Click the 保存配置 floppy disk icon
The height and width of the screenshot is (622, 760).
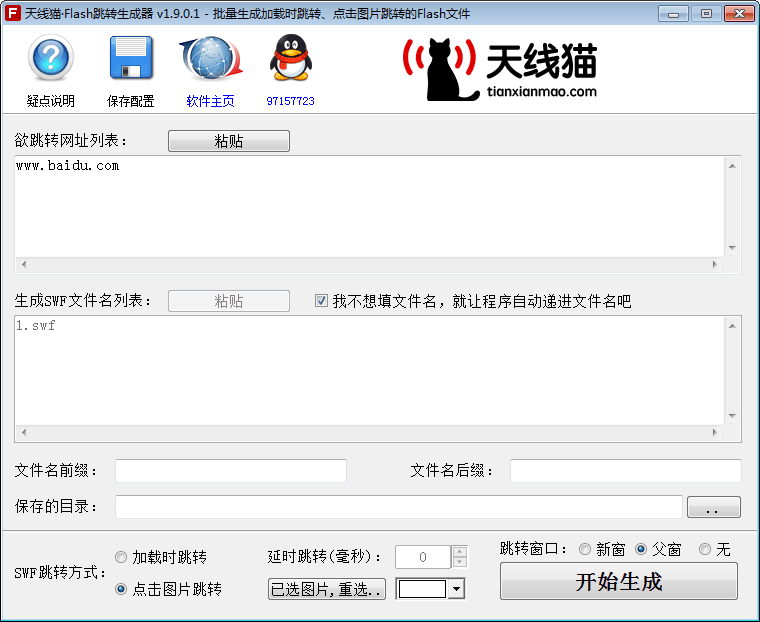(x=131, y=58)
